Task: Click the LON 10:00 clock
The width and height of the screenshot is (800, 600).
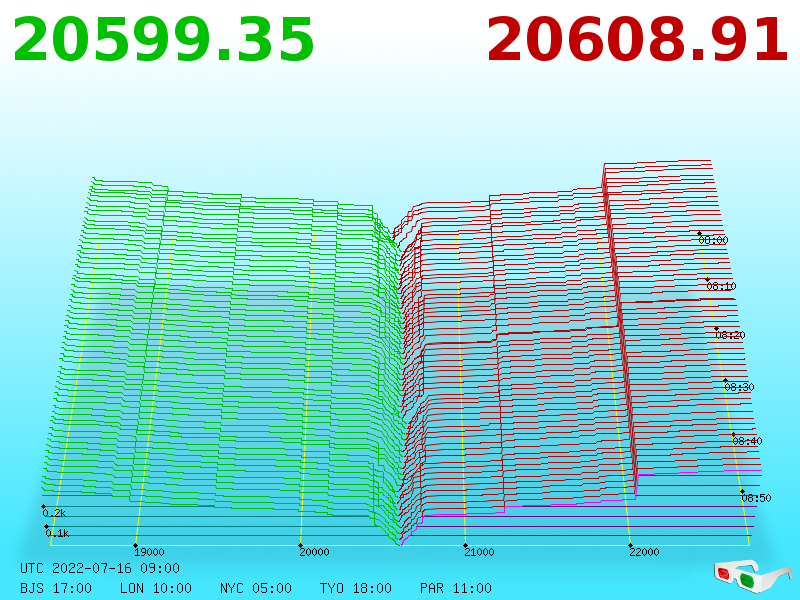Action: (x=156, y=589)
